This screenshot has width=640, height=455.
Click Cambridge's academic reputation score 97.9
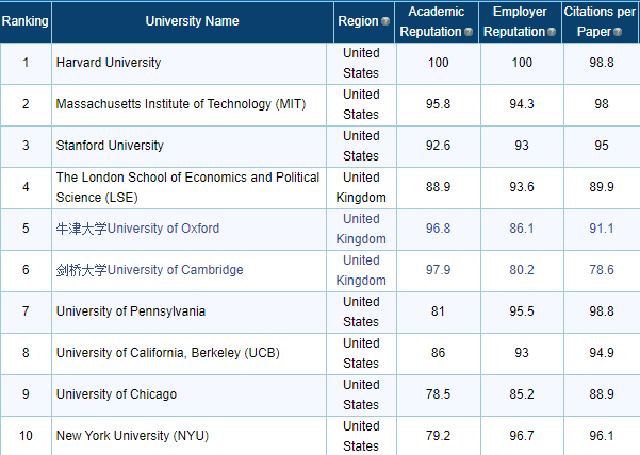(438, 270)
